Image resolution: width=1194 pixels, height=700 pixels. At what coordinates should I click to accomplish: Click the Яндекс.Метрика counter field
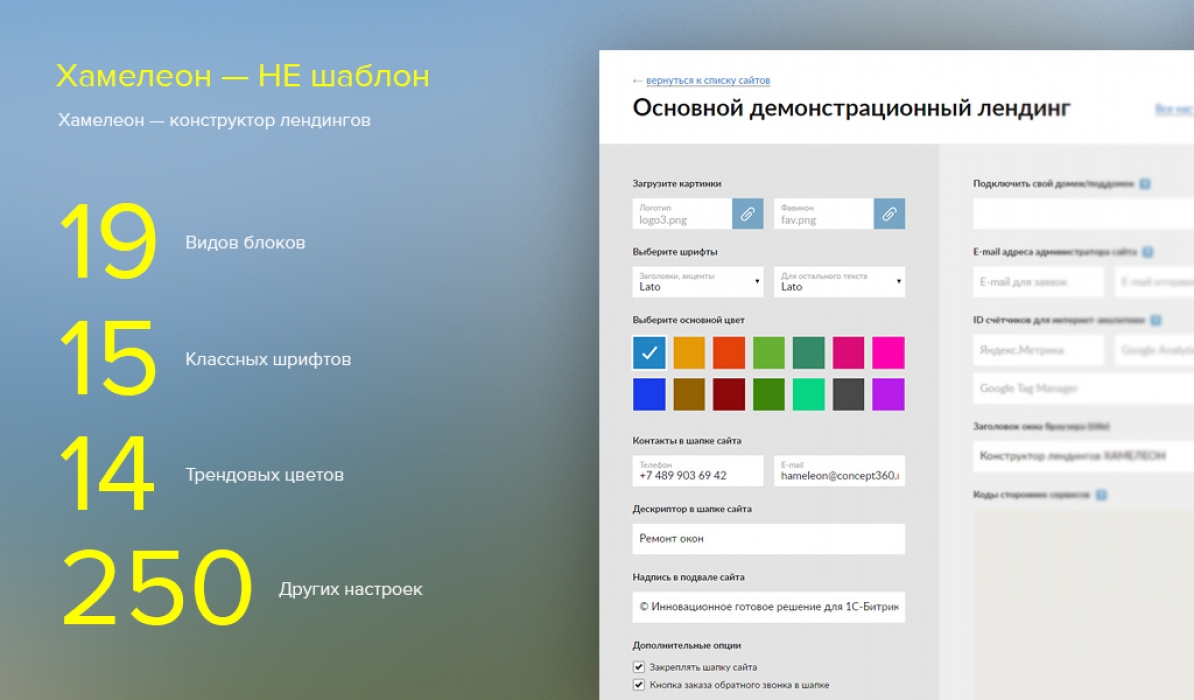click(x=1038, y=350)
